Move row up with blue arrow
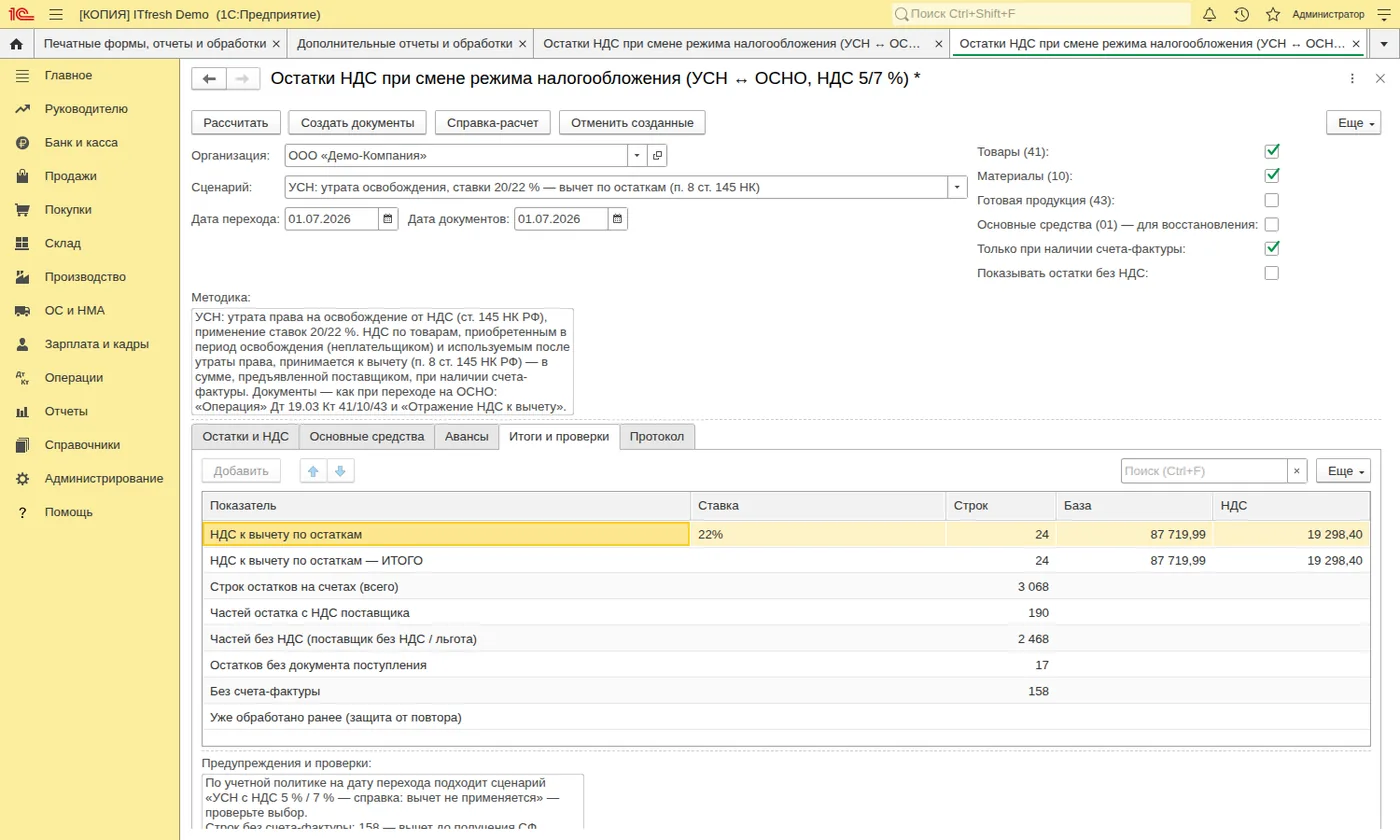This screenshot has width=1400, height=840. (x=313, y=471)
